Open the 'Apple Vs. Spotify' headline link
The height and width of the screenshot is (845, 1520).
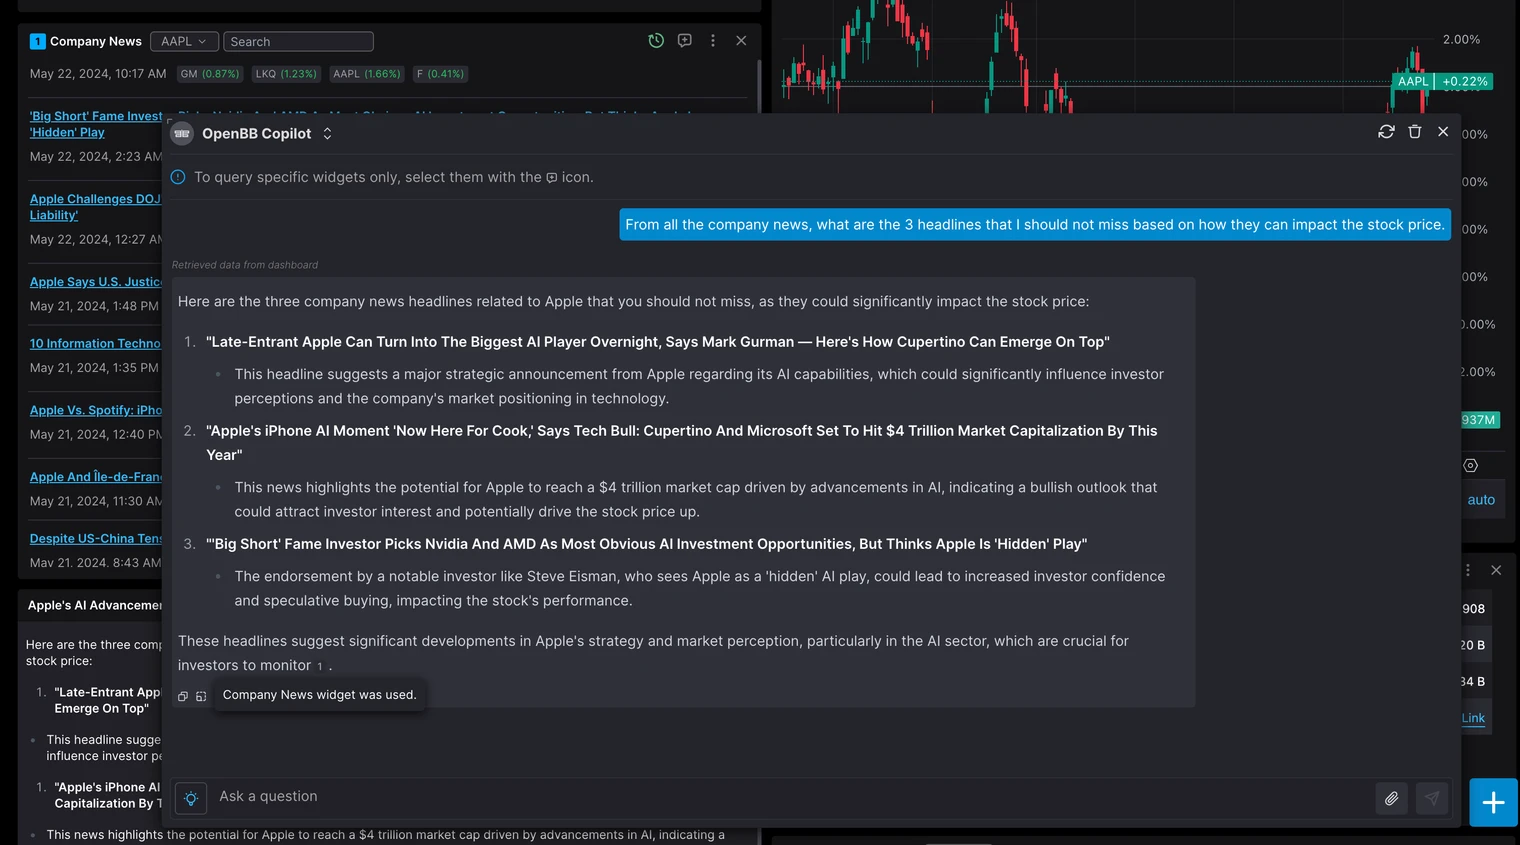96,411
